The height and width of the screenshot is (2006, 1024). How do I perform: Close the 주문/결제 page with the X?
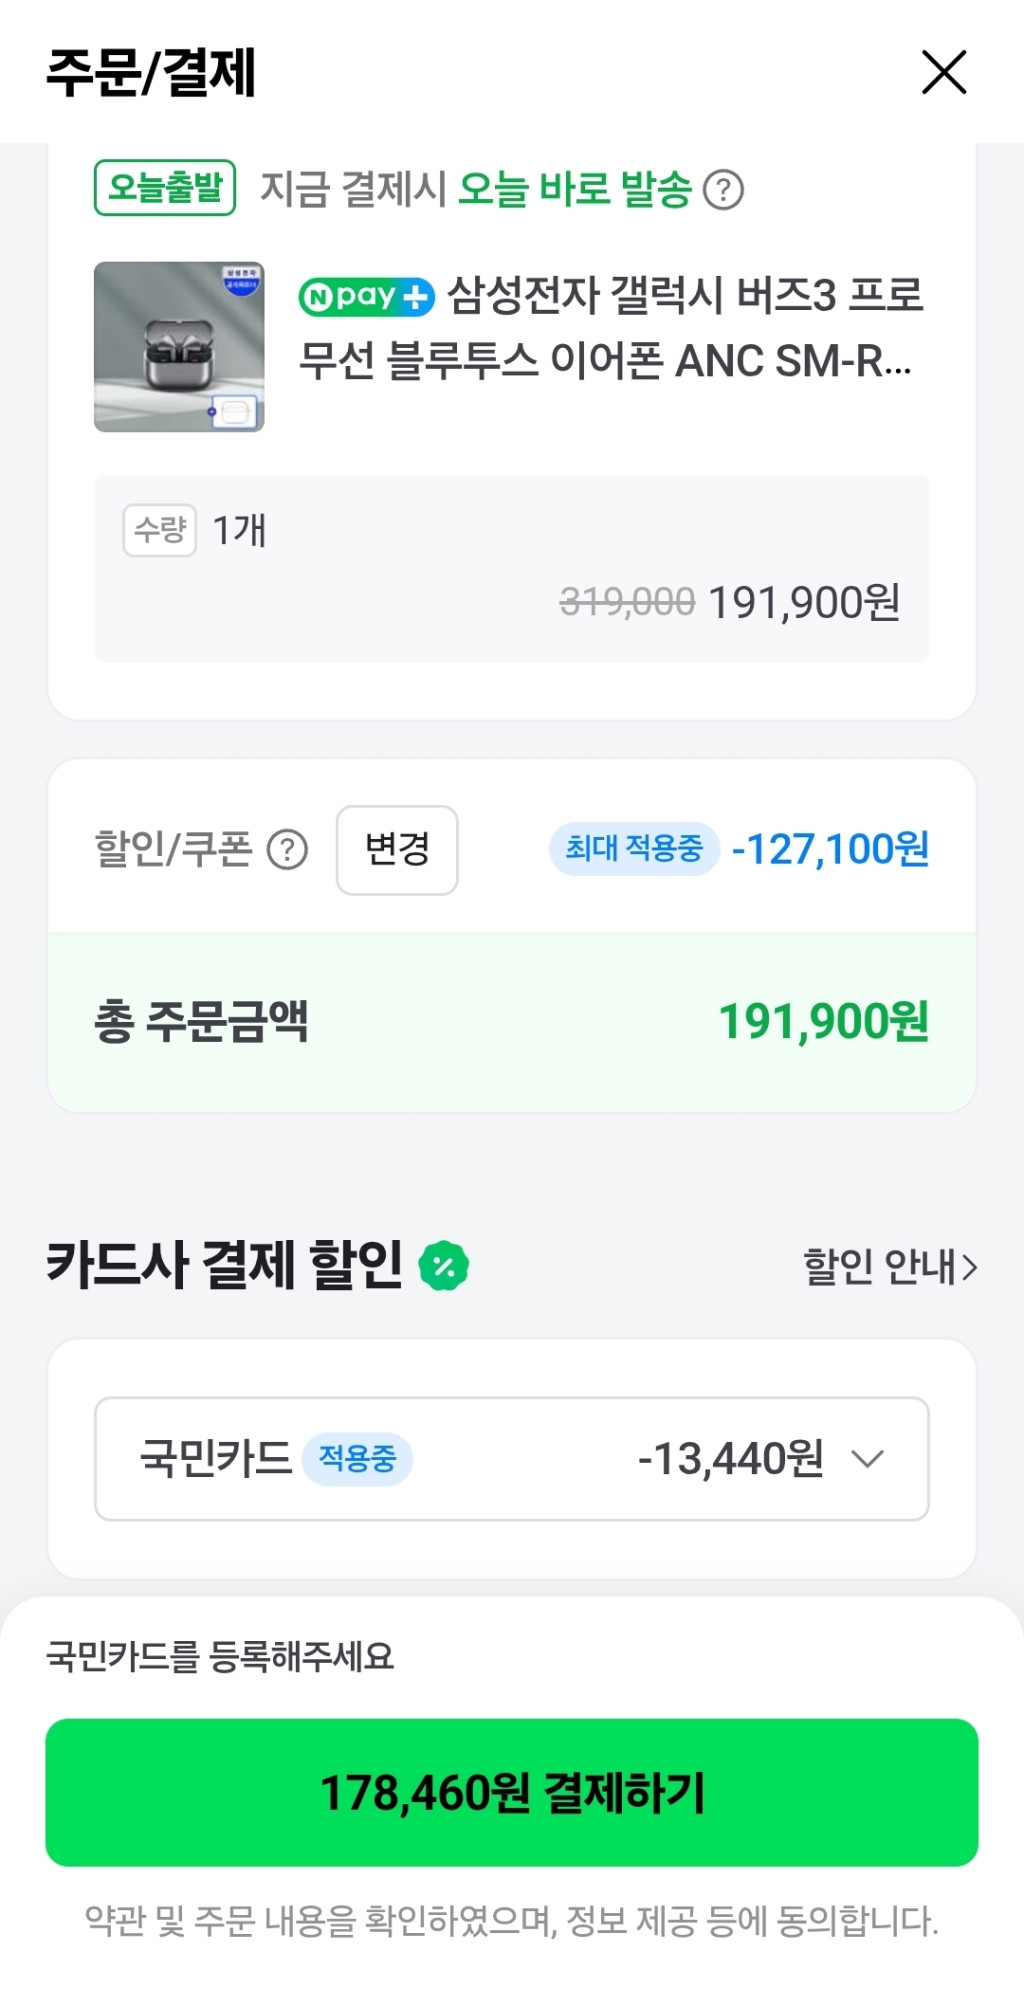pos(943,72)
